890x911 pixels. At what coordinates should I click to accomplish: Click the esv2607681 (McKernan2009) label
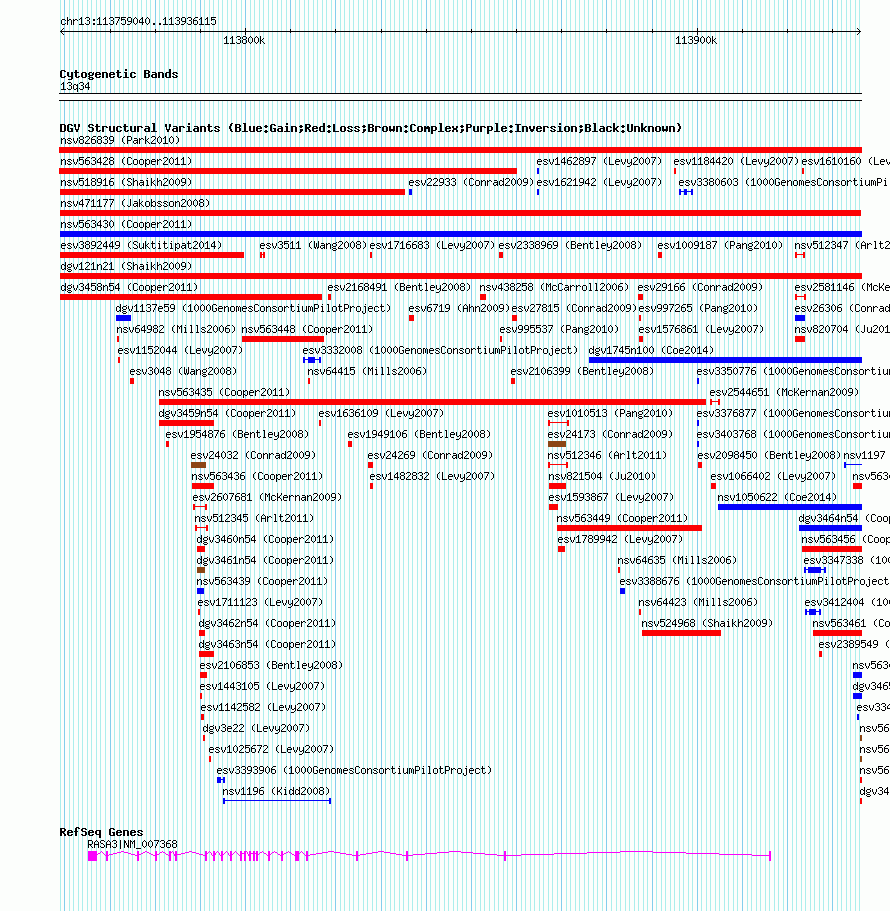267,497
